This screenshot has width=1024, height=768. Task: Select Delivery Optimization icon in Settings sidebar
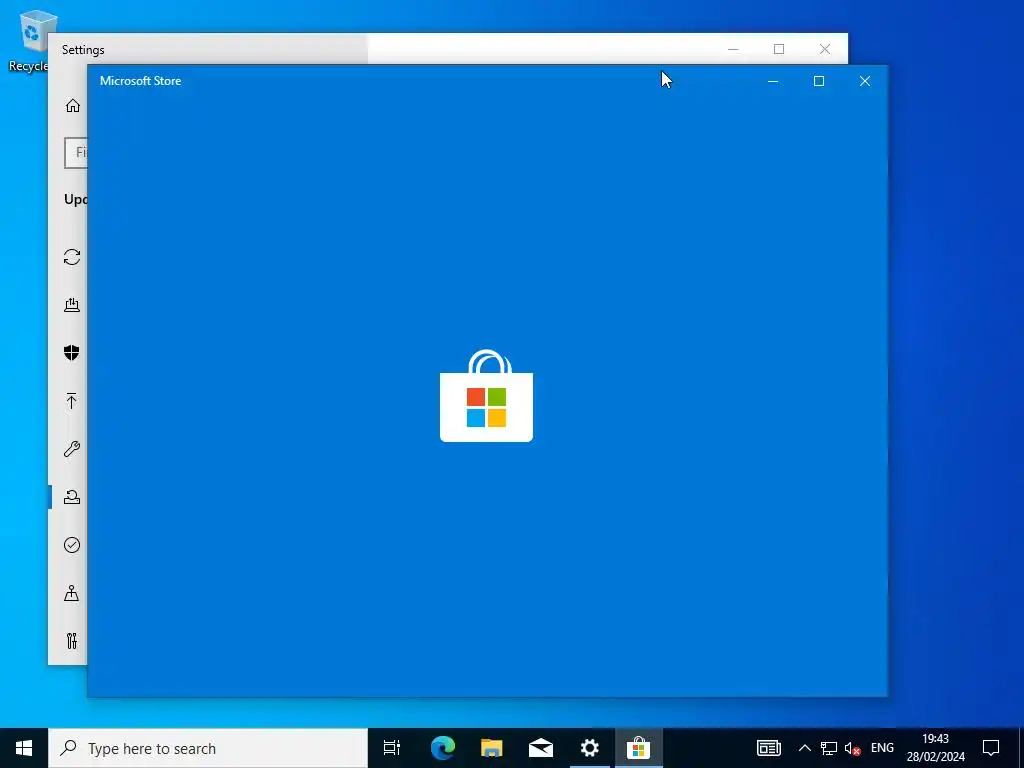coord(72,305)
